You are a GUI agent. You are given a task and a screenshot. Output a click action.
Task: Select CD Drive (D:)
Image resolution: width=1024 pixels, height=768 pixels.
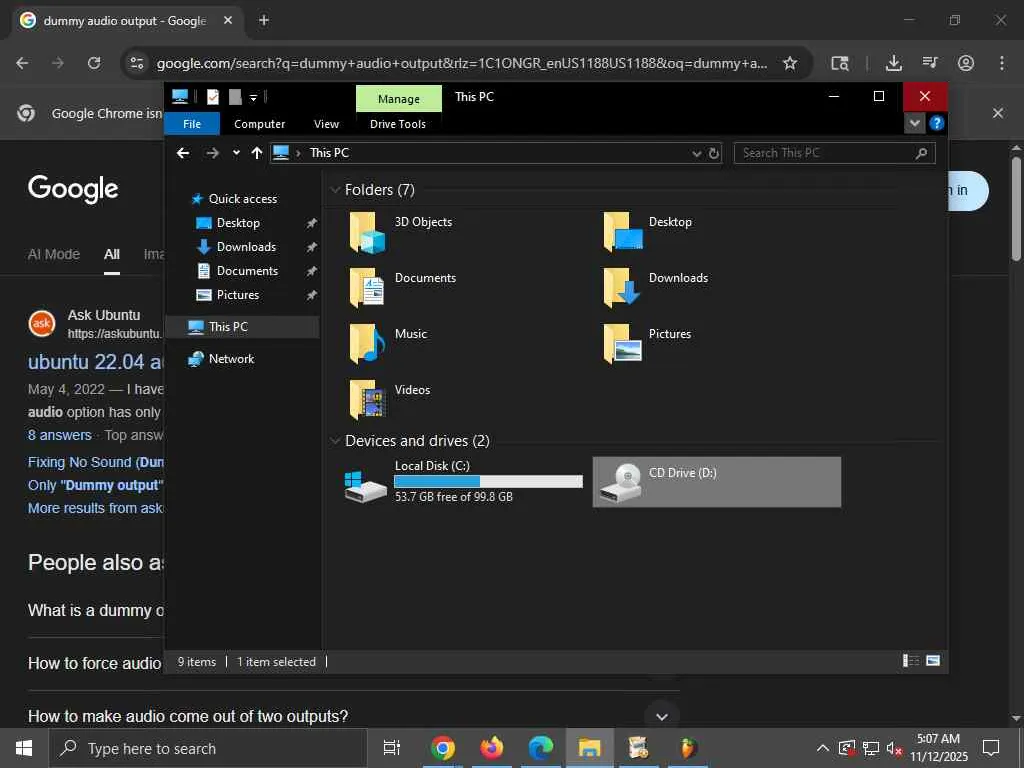(x=716, y=482)
